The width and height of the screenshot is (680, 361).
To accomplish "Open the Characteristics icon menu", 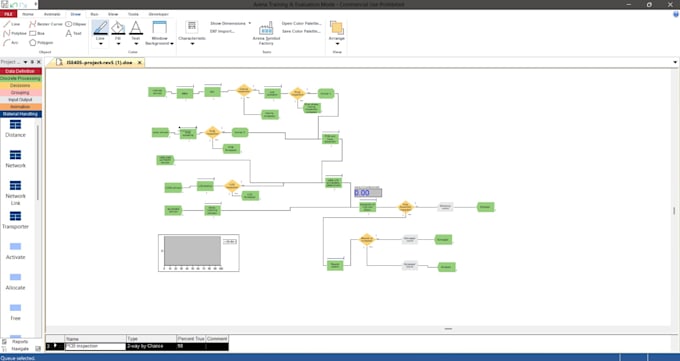I will pos(192,33).
